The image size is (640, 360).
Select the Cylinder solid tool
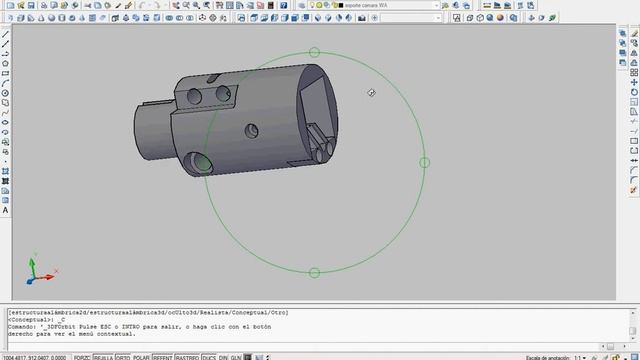pyautogui.click(x=62, y=18)
